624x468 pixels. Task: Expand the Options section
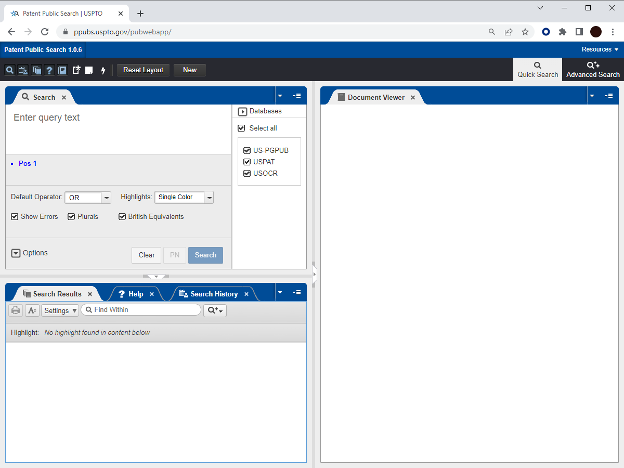click(15, 253)
